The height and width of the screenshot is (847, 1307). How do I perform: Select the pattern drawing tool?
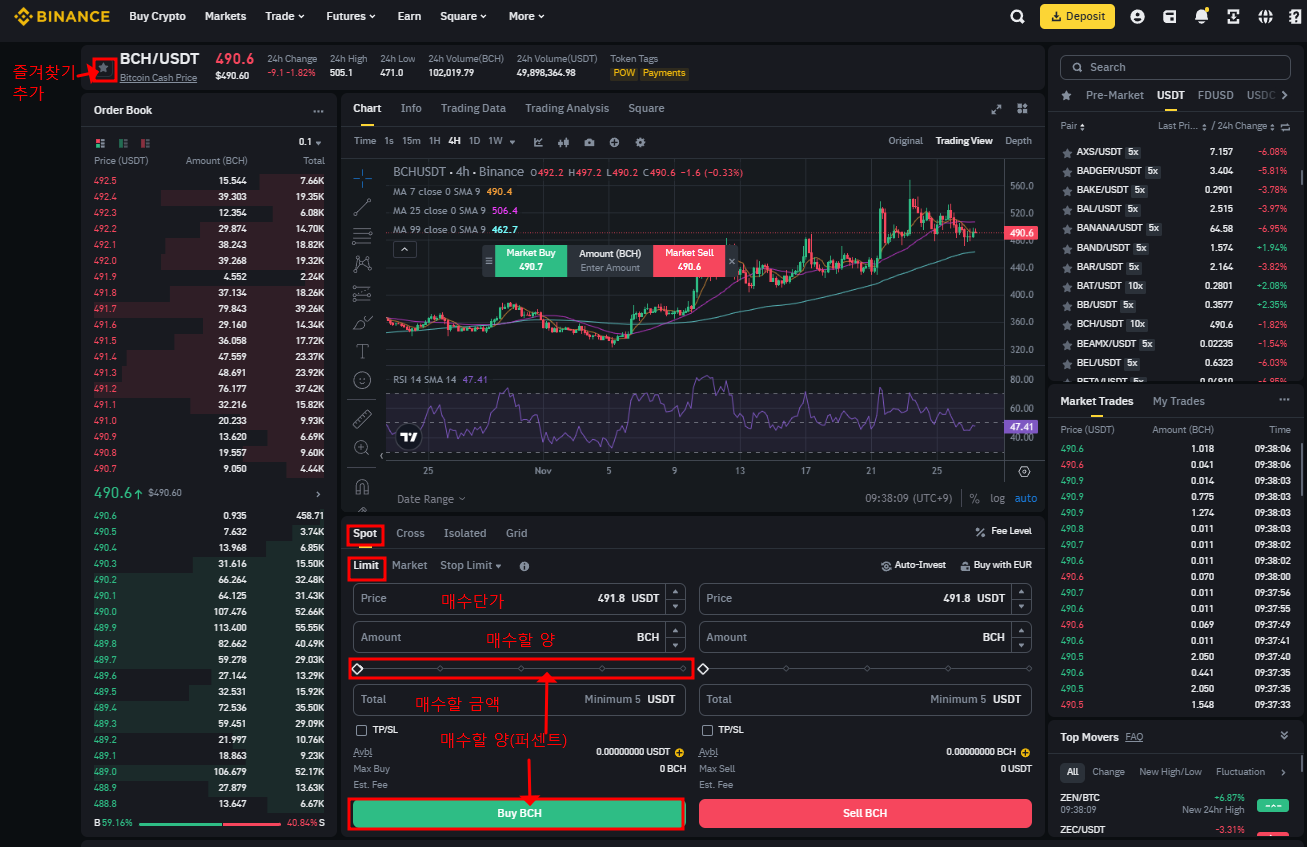pos(362,264)
